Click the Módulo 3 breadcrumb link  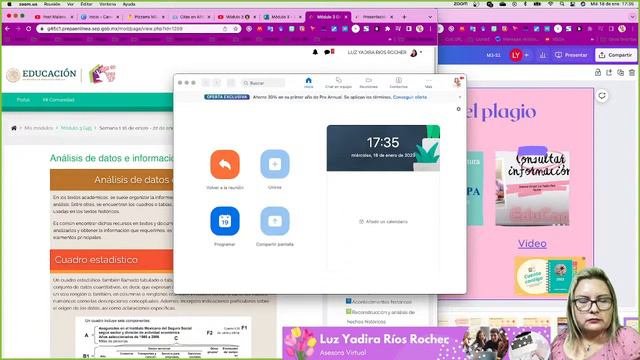point(76,128)
